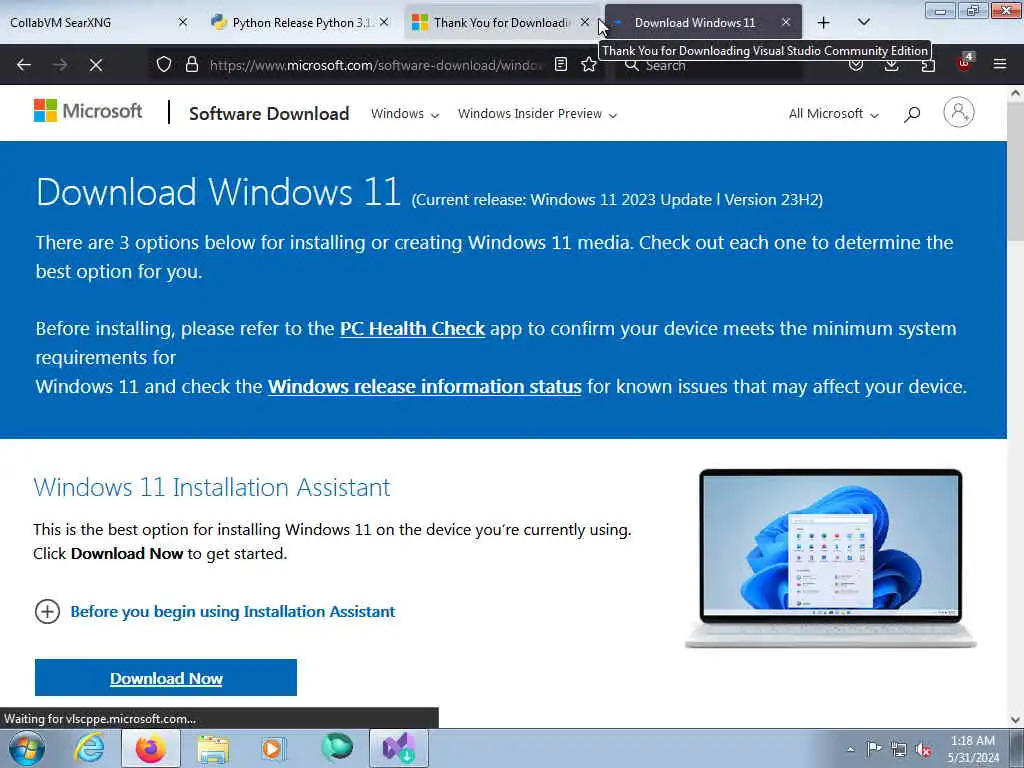Expand Before you begin using Installation Assistant
Screen dimensions: 1024x768
(x=214, y=612)
